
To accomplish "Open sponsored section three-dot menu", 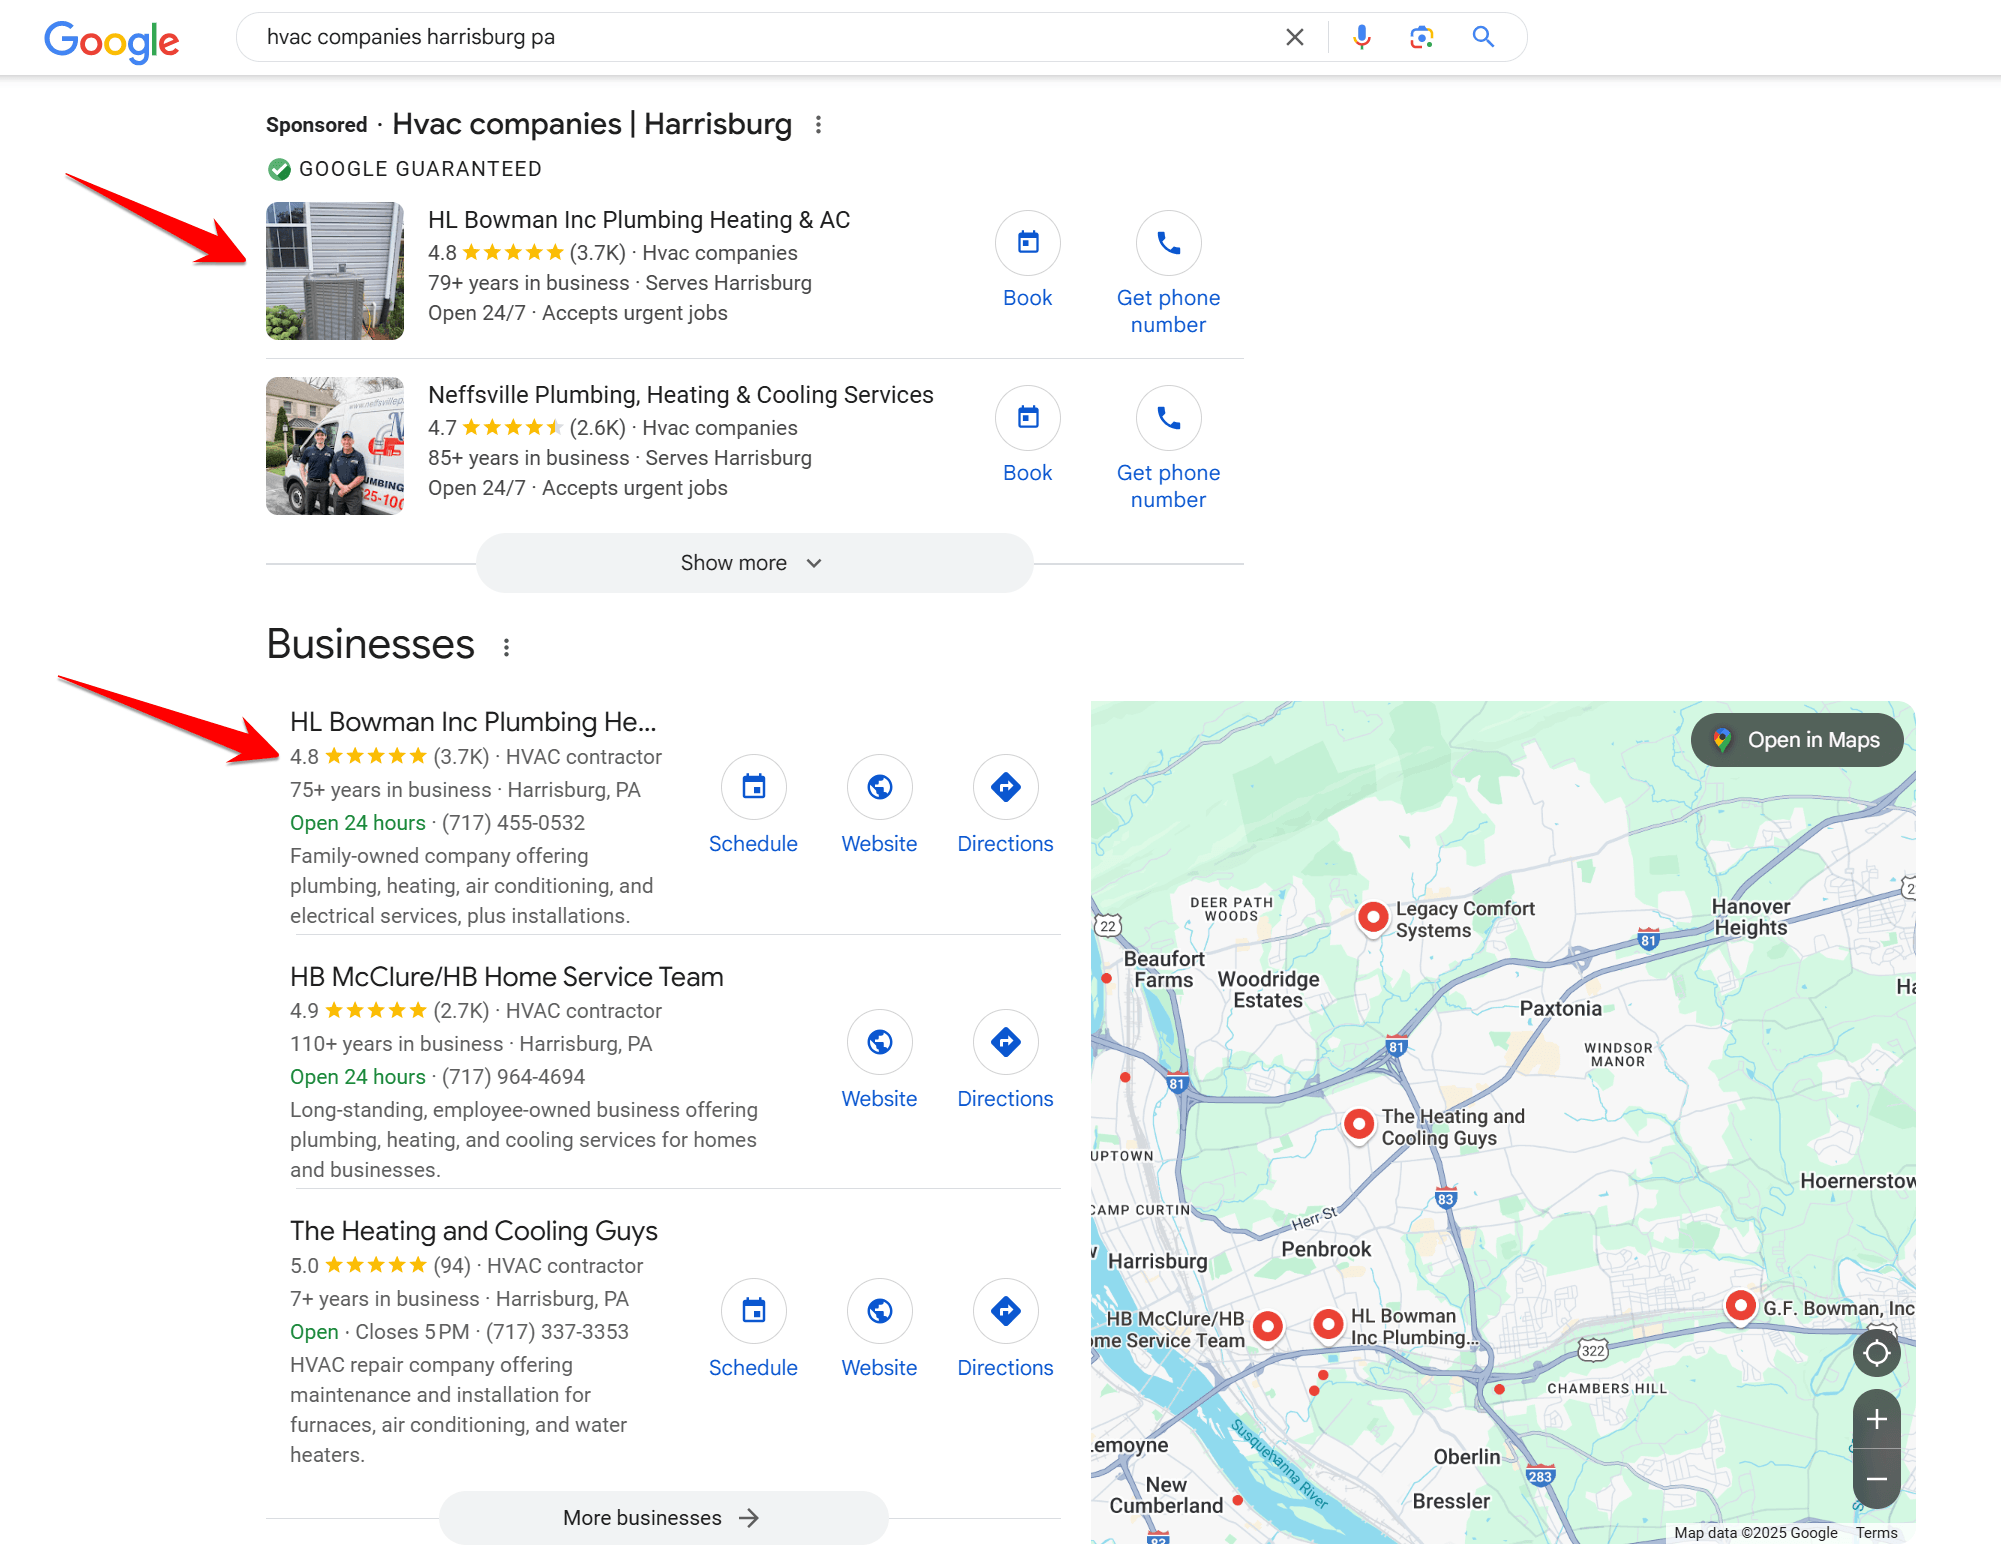I will pyautogui.click(x=819, y=125).
